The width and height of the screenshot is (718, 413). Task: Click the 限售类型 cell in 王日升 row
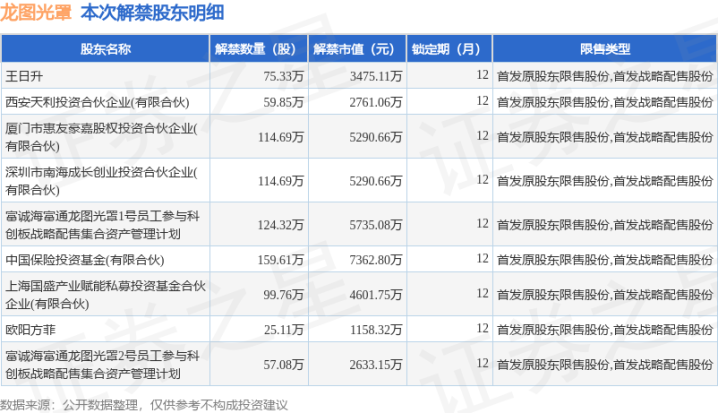[x=605, y=76]
